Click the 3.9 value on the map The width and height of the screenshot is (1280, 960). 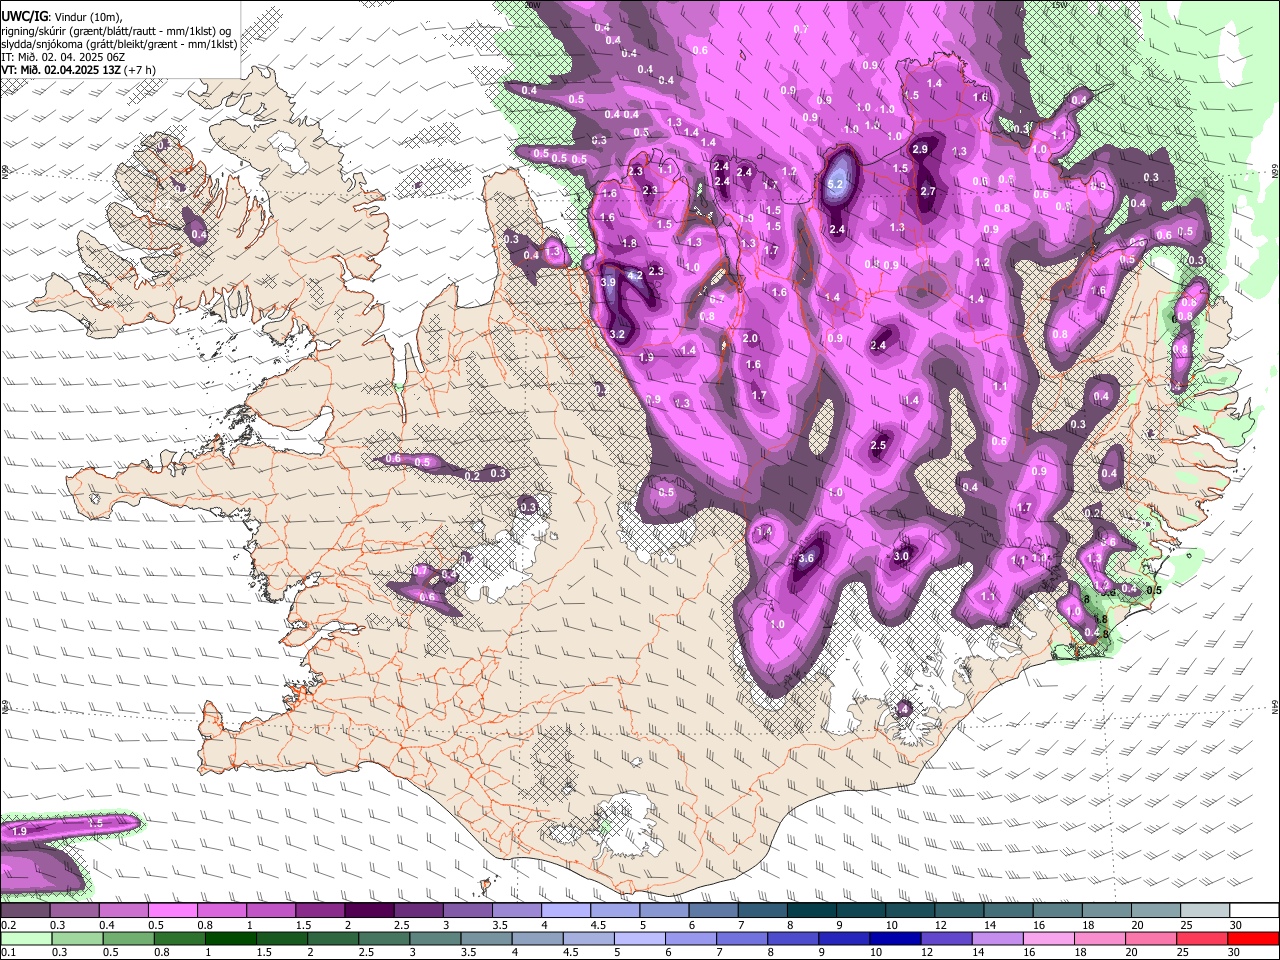(608, 283)
